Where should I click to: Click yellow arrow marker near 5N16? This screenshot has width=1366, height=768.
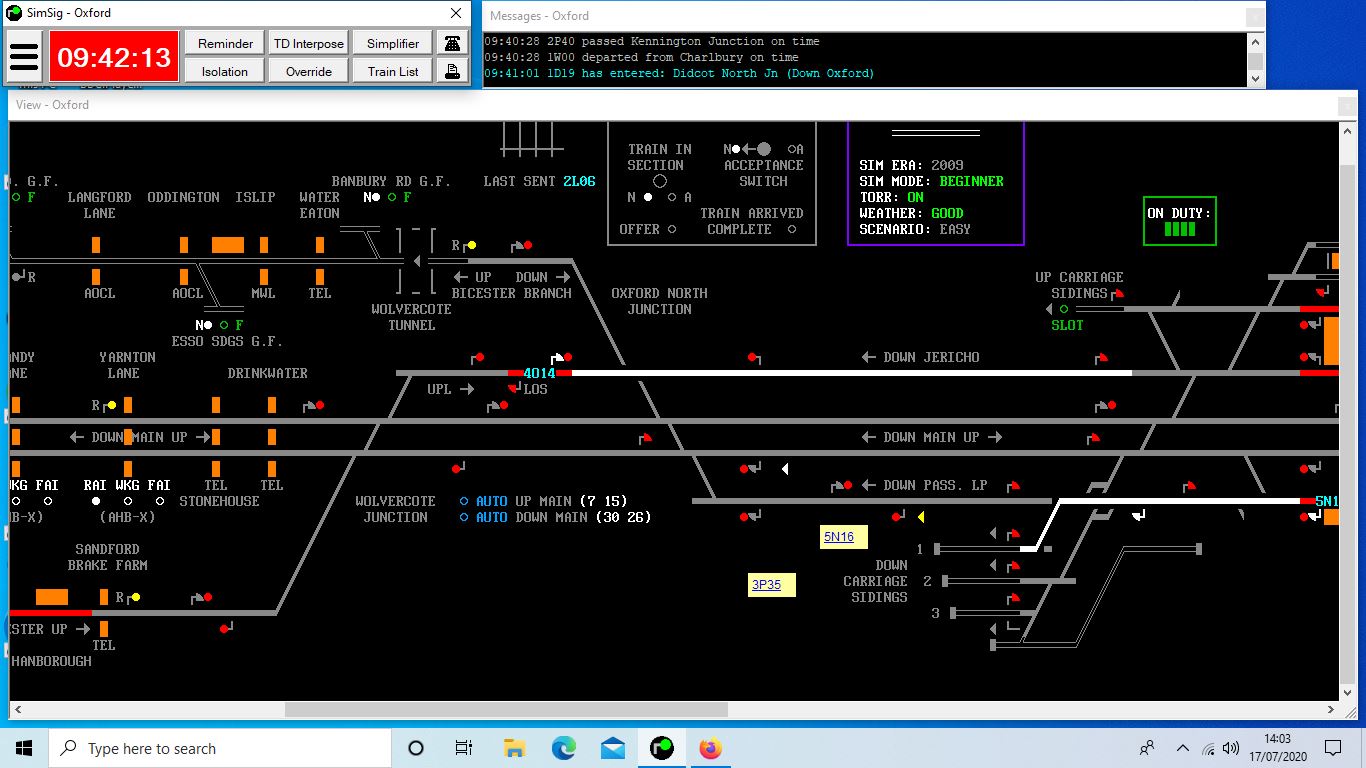coord(921,517)
